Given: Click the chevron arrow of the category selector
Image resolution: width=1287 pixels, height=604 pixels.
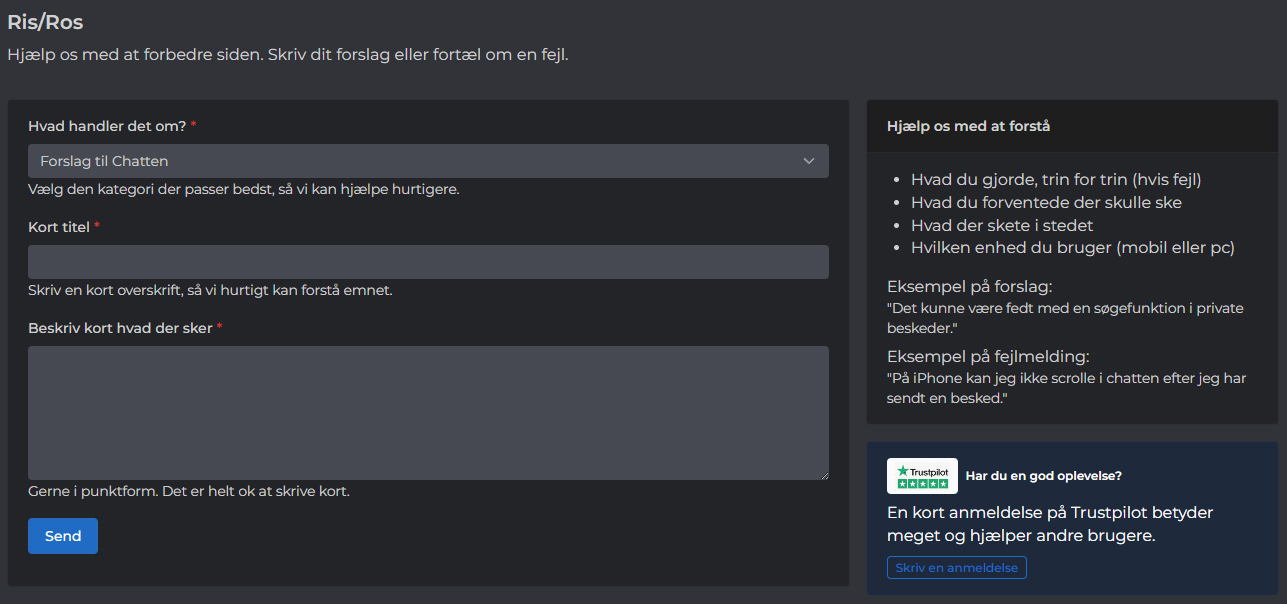Looking at the screenshot, I should point(809,161).
